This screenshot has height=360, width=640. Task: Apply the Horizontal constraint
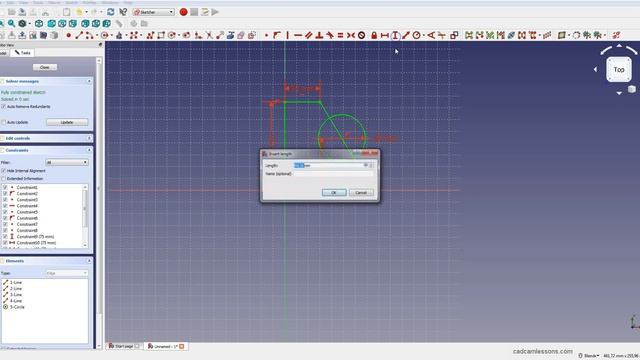[298, 36]
